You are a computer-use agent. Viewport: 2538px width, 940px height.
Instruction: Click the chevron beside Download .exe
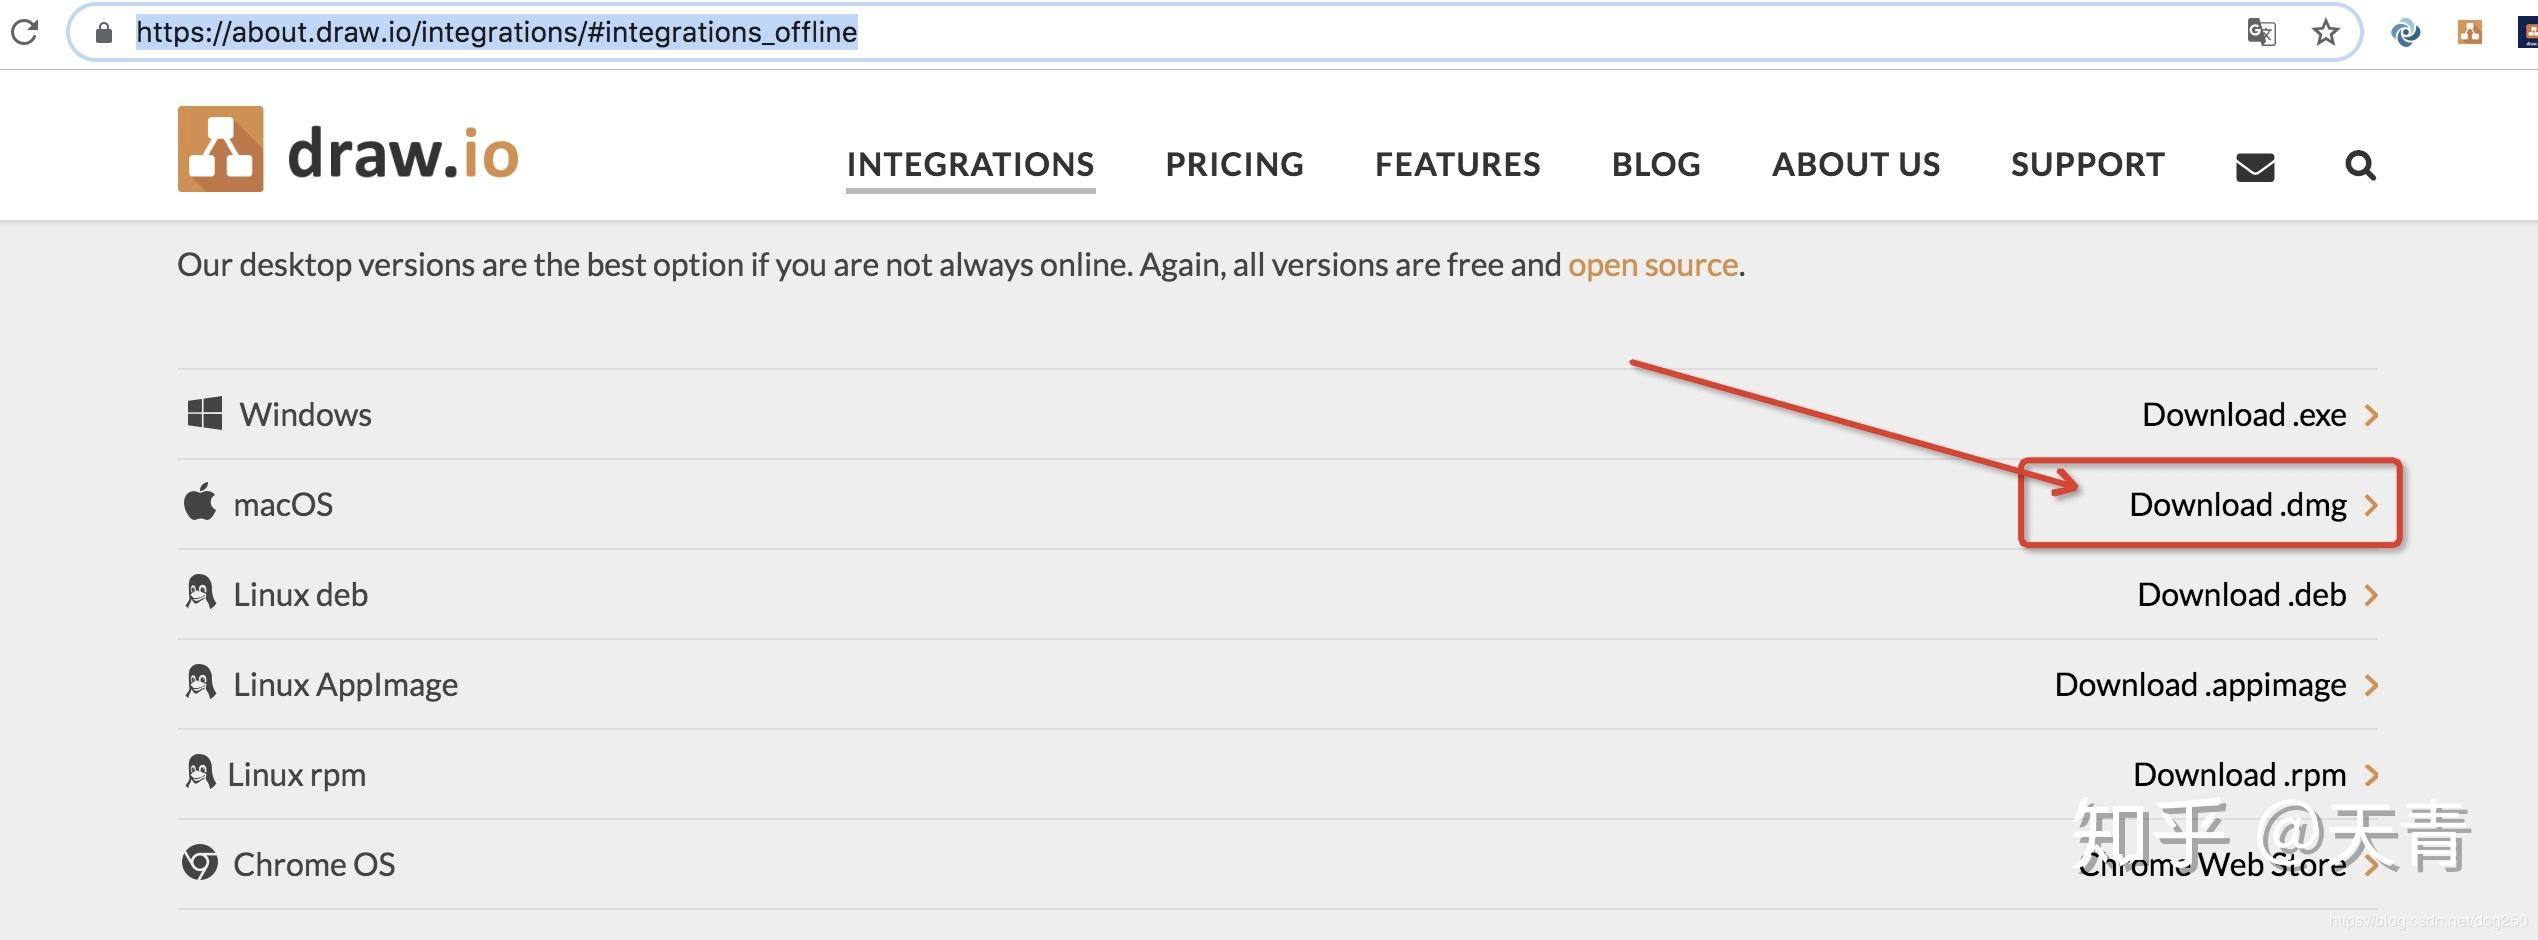click(x=2371, y=415)
